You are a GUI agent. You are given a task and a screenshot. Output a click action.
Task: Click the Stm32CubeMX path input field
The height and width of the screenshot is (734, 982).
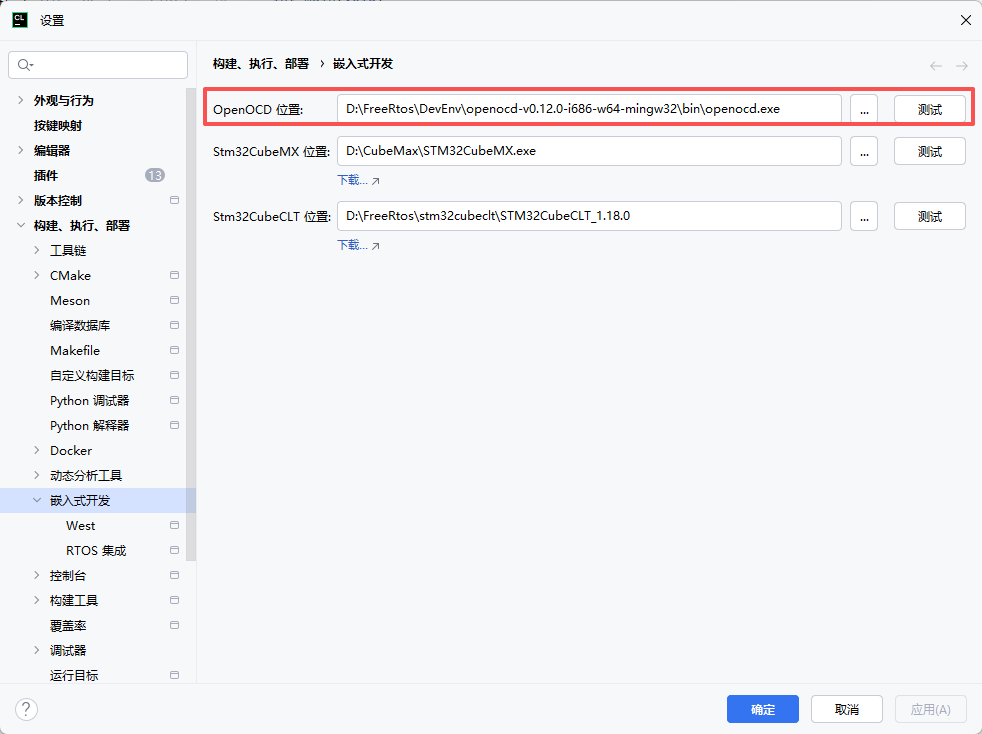click(x=589, y=151)
